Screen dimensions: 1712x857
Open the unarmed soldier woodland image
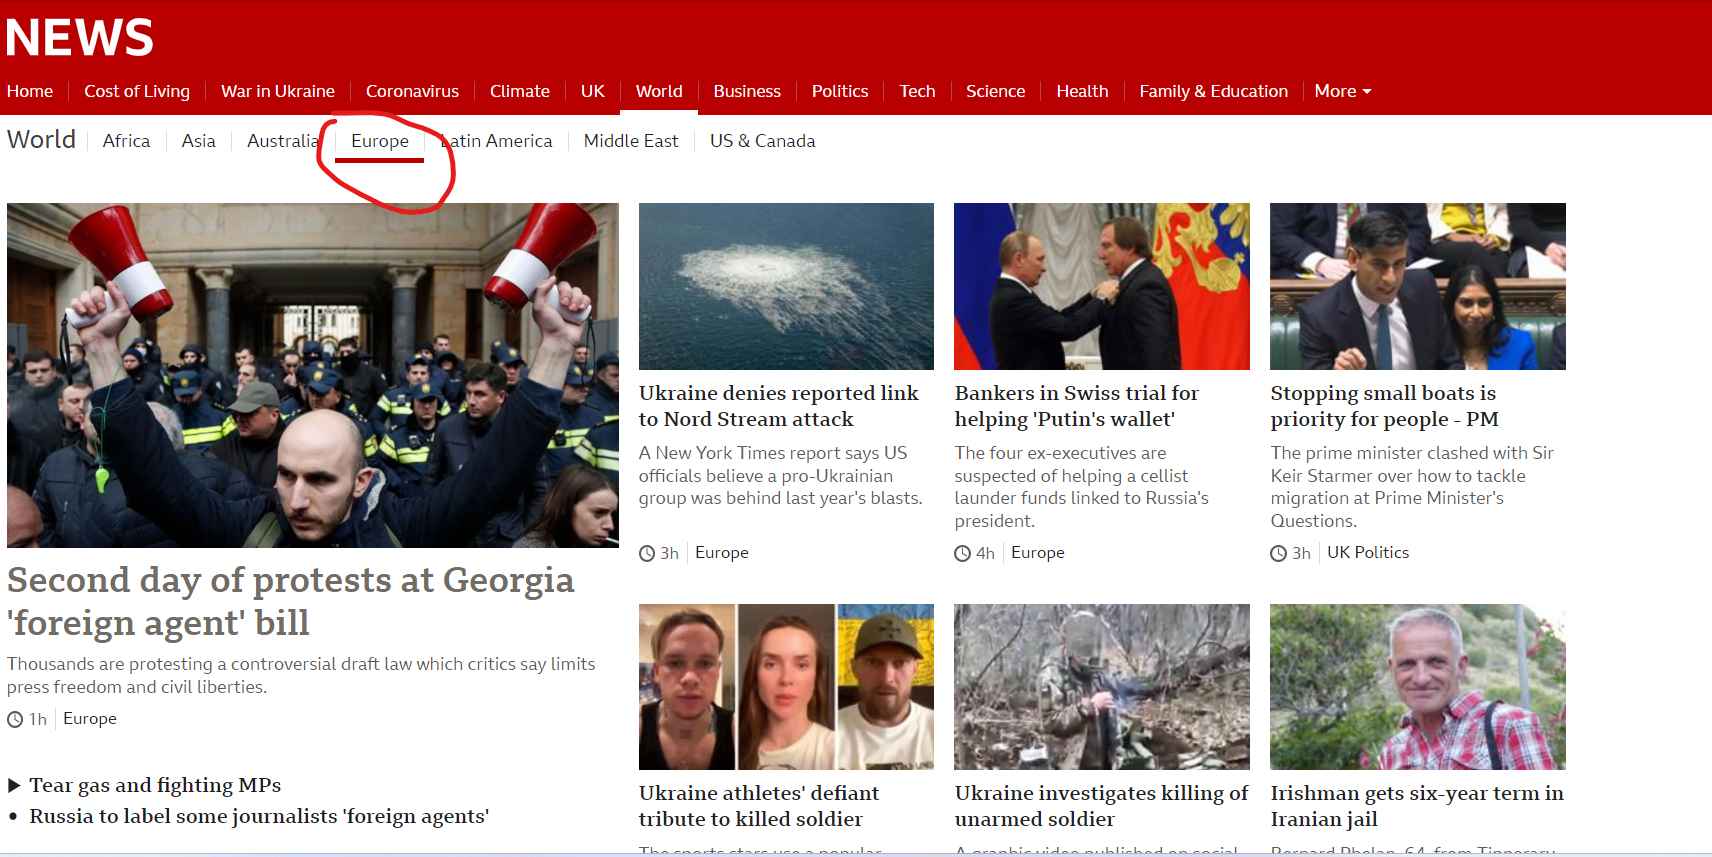click(1102, 687)
